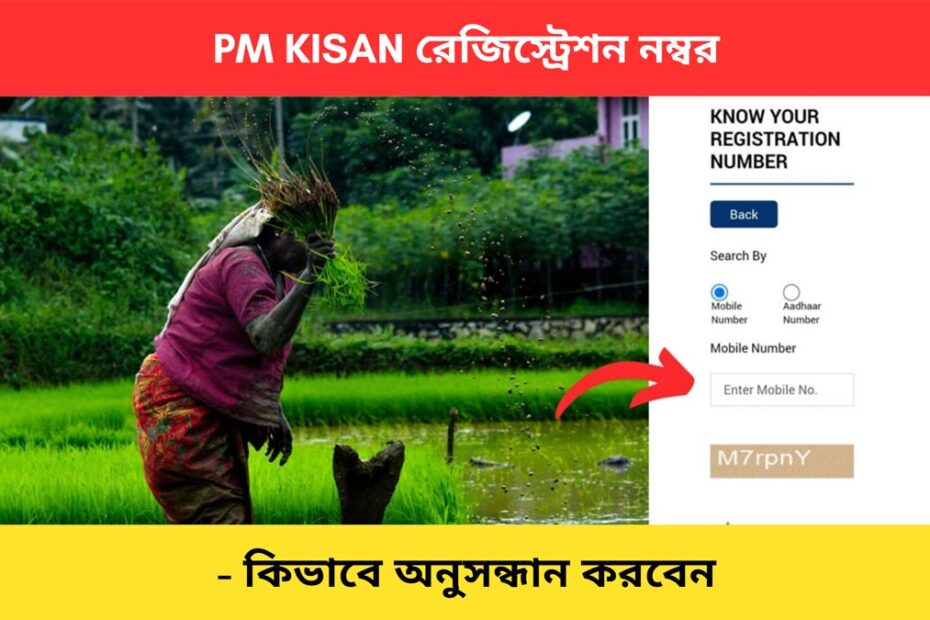Click the tree stump in the paddy field
This screenshot has width=930, height=620.
click(368, 482)
